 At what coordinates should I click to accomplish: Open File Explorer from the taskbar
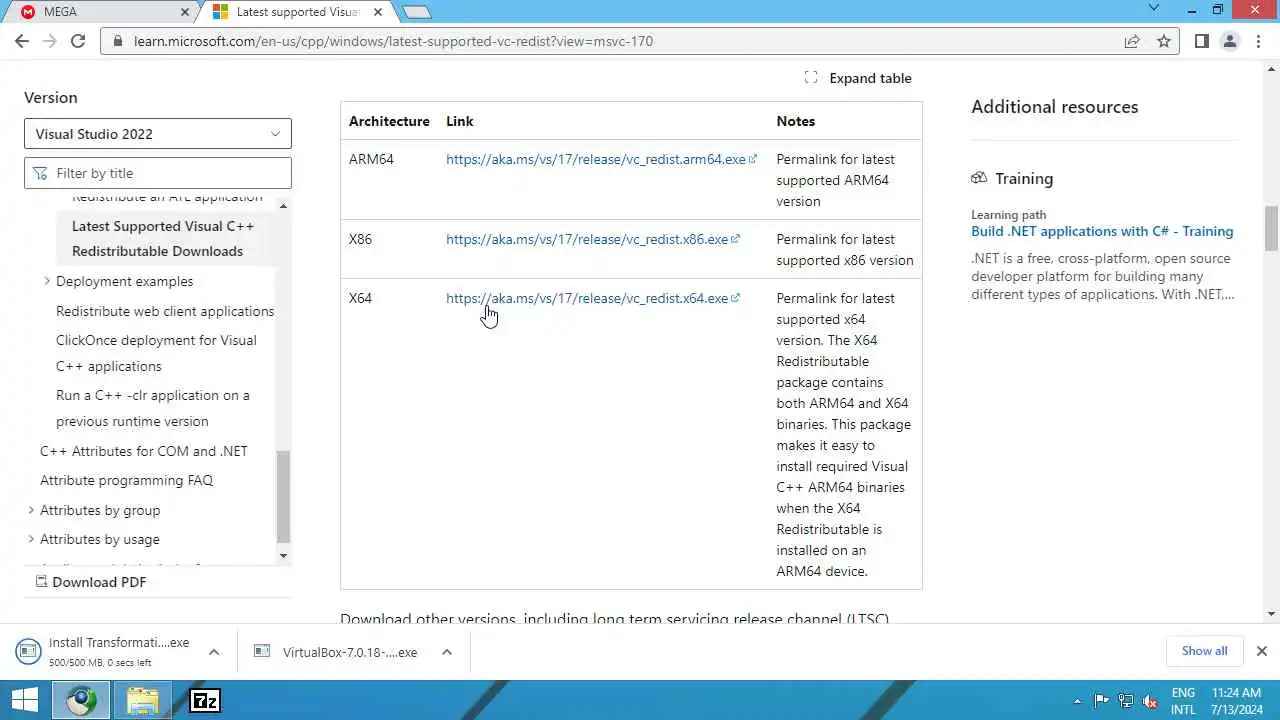click(143, 700)
